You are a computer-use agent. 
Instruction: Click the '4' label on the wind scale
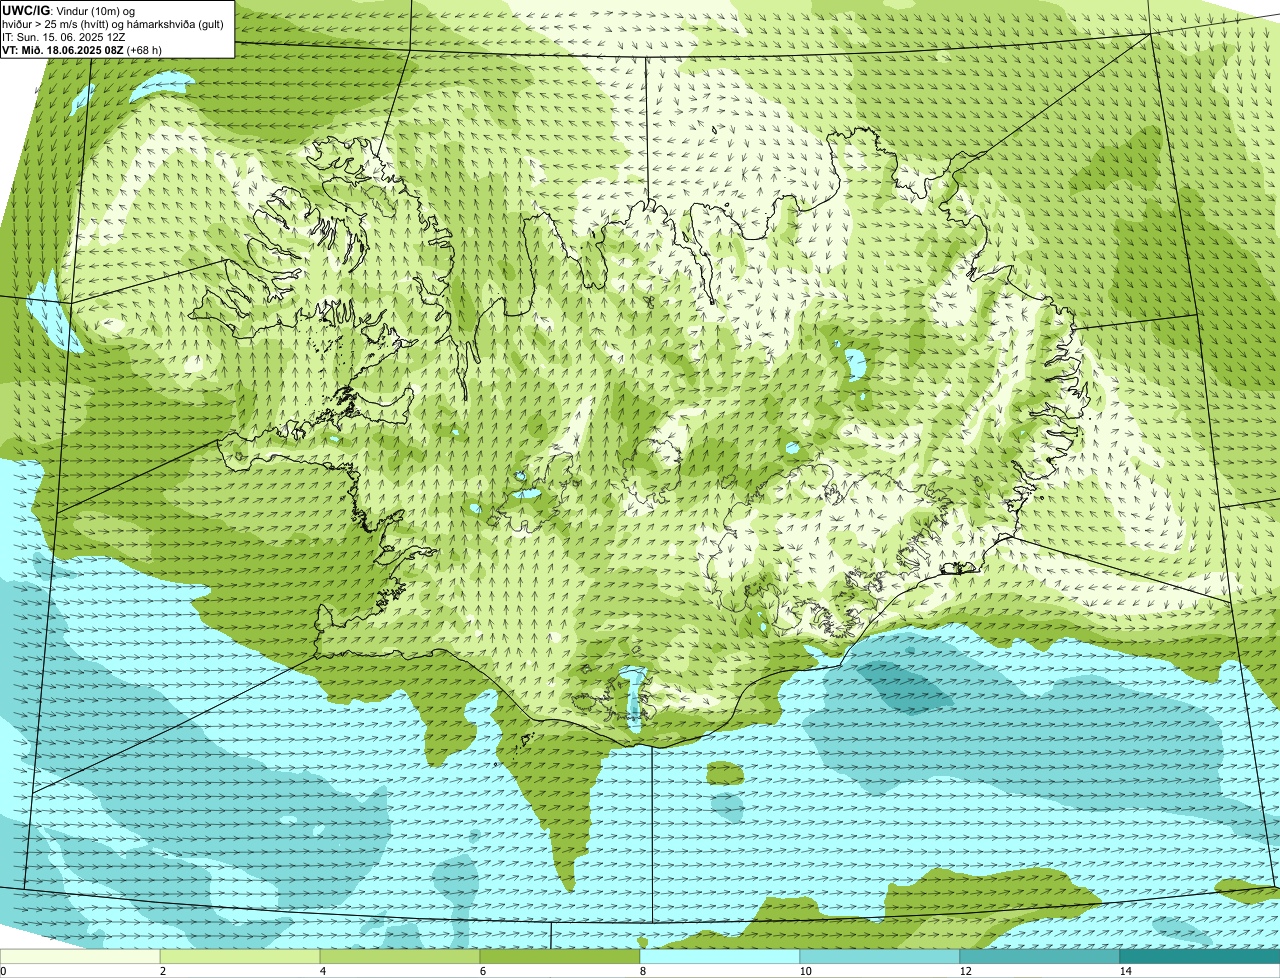(322, 971)
